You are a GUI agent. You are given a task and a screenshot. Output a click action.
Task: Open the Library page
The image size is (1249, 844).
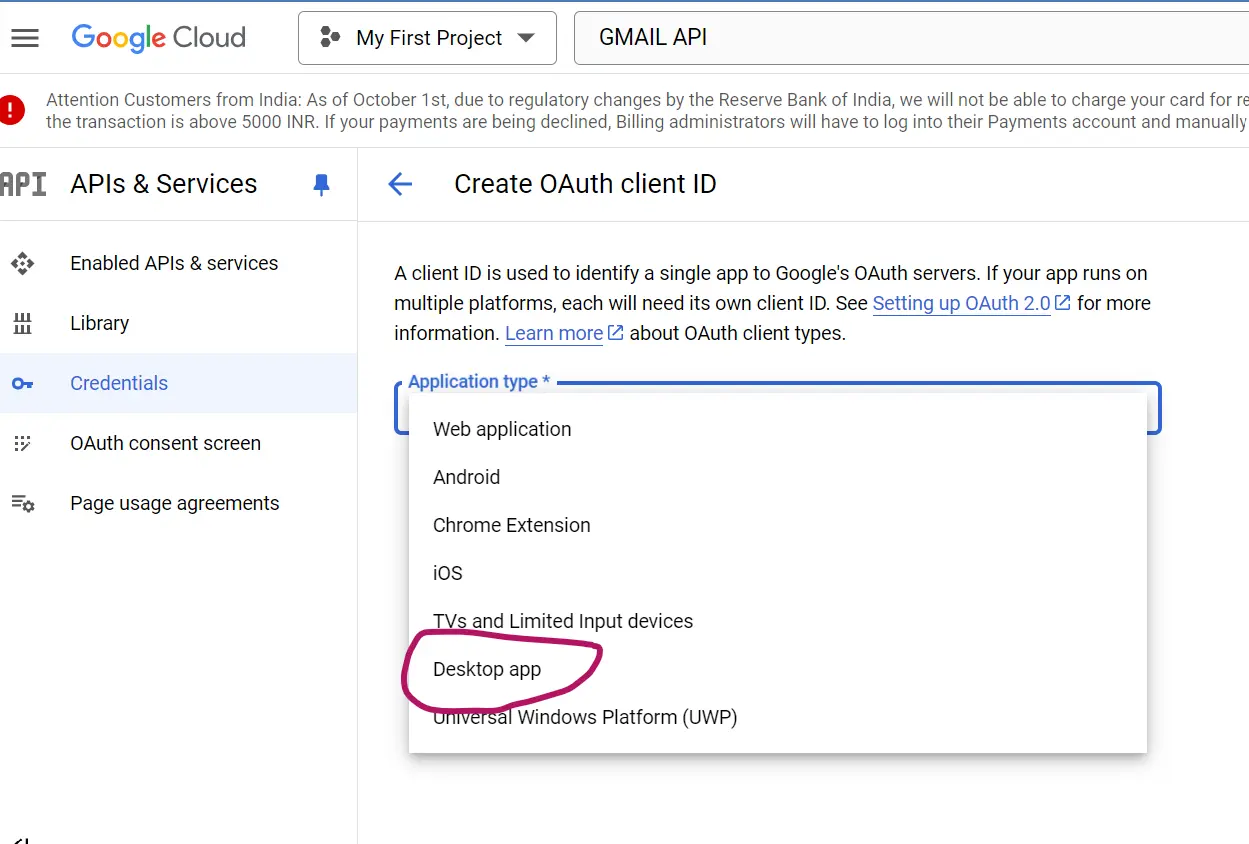pyautogui.click(x=178, y=323)
